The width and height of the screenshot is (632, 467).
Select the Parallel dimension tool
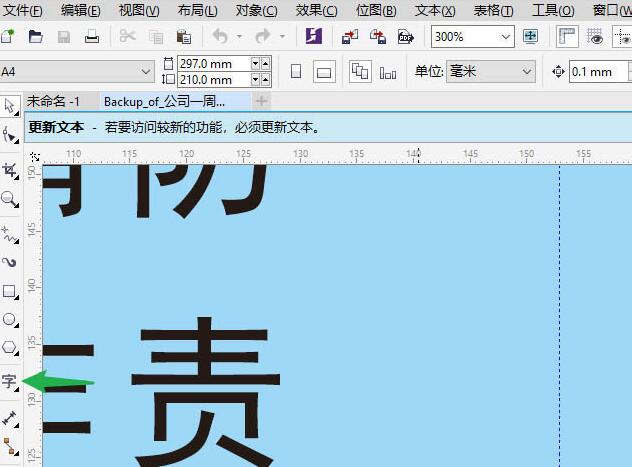pyautogui.click(x=10, y=418)
